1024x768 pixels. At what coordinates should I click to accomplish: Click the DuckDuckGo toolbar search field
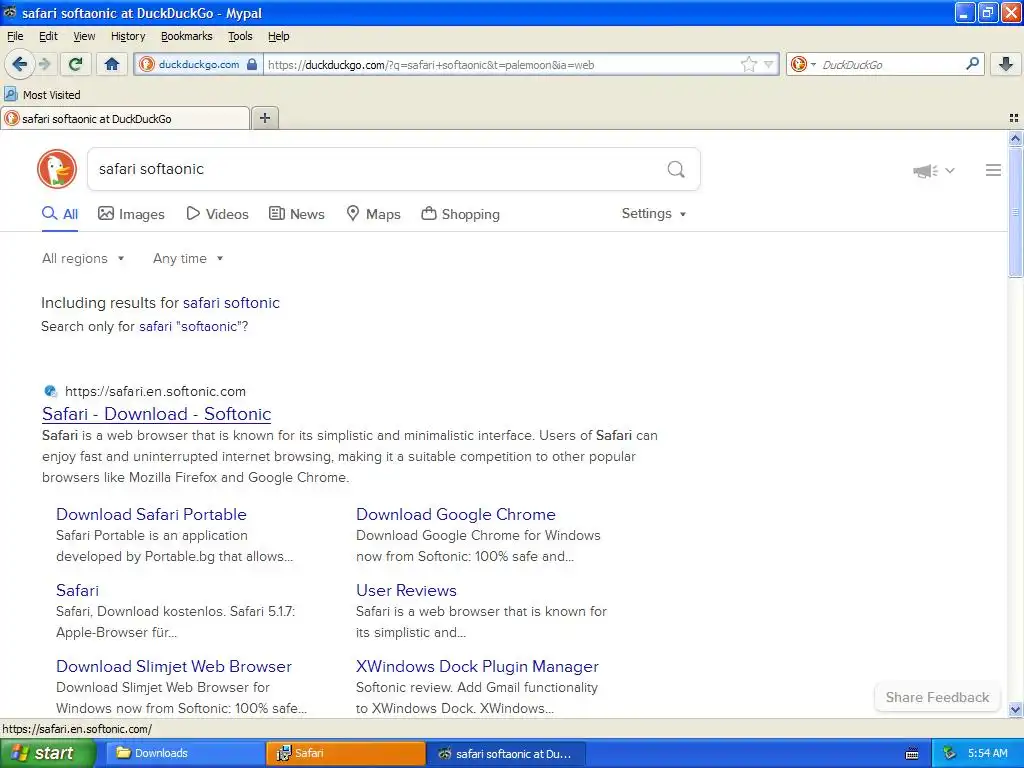pos(890,64)
